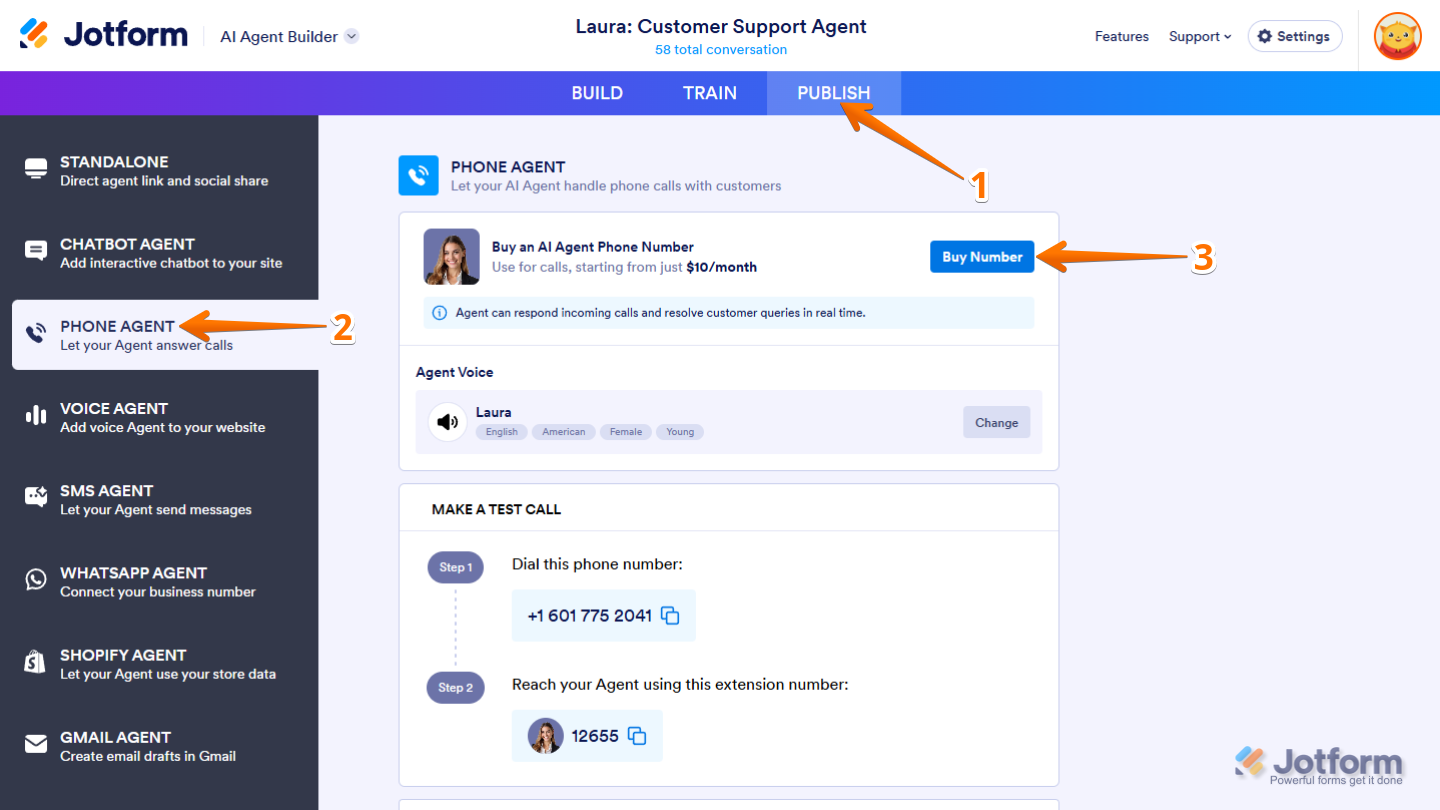The height and width of the screenshot is (810, 1440).
Task: Click the Jotform logo in the header
Action: click(x=103, y=35)
